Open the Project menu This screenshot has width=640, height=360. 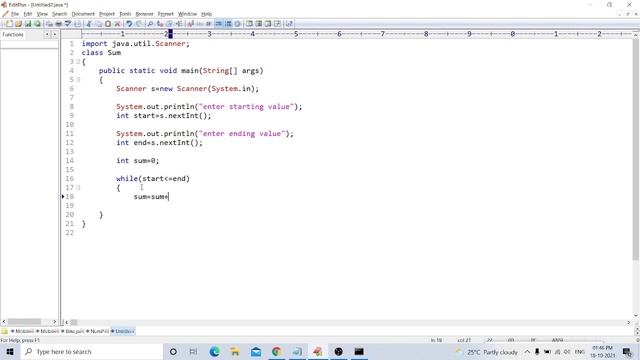(107, 14)
